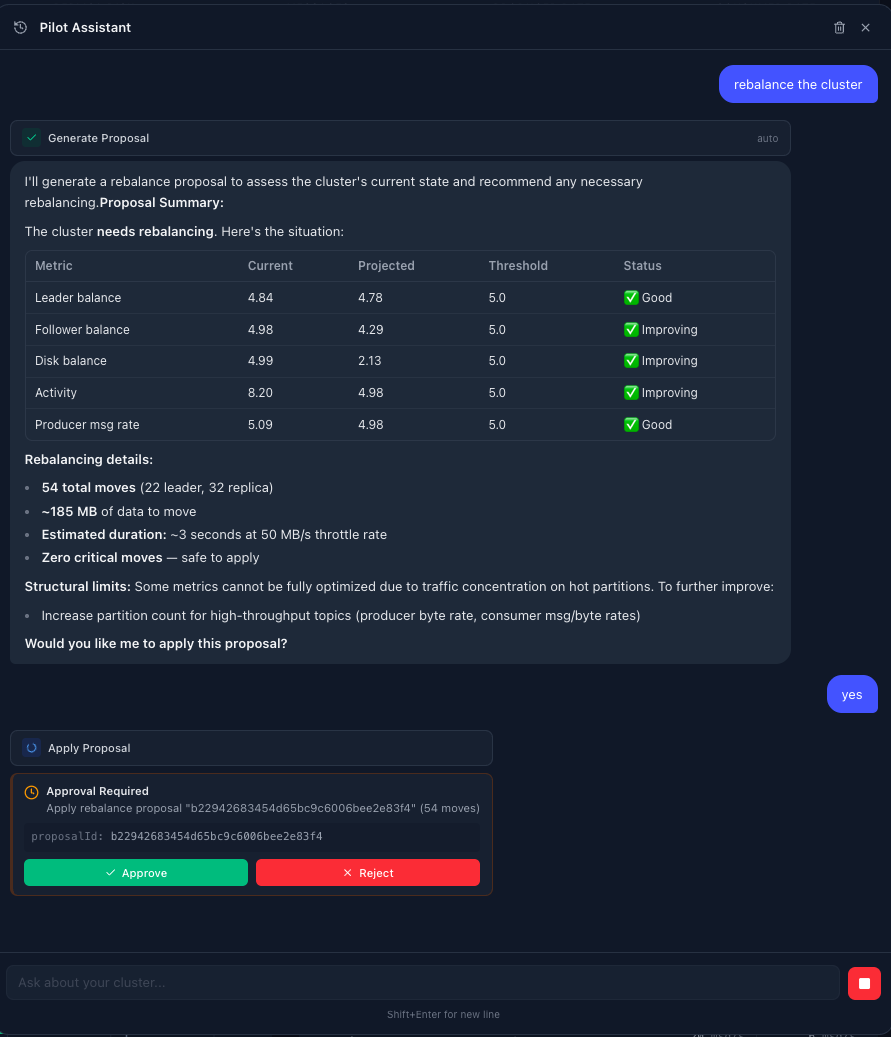Click the Leader balance Good status checkmark

pyautogui.click(x=631, y=298)
